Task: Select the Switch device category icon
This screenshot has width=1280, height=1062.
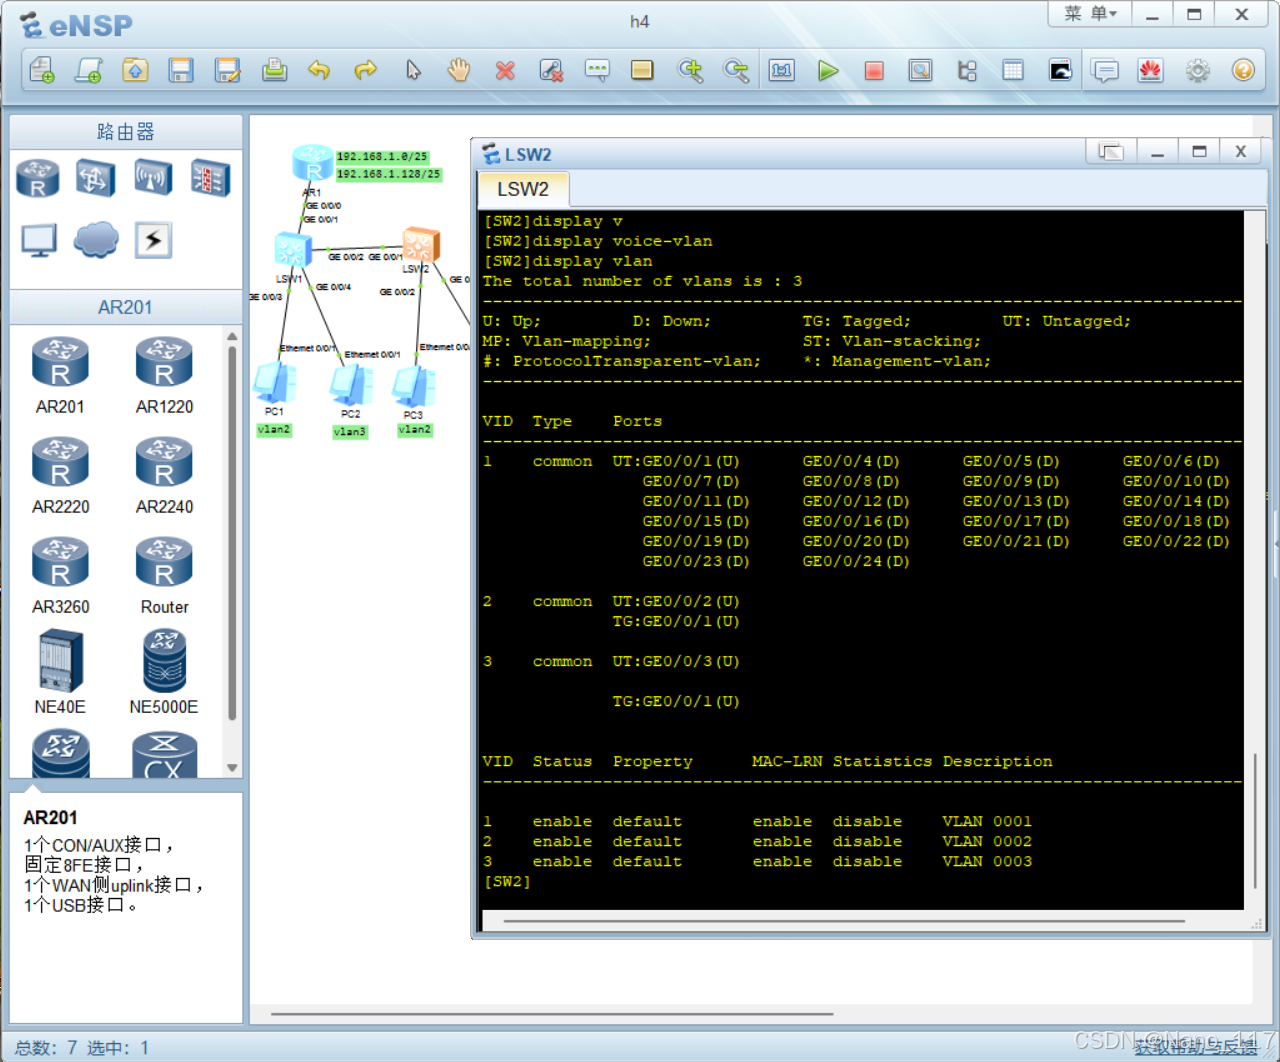Action: pyautogui.click(x=95, y=179)
